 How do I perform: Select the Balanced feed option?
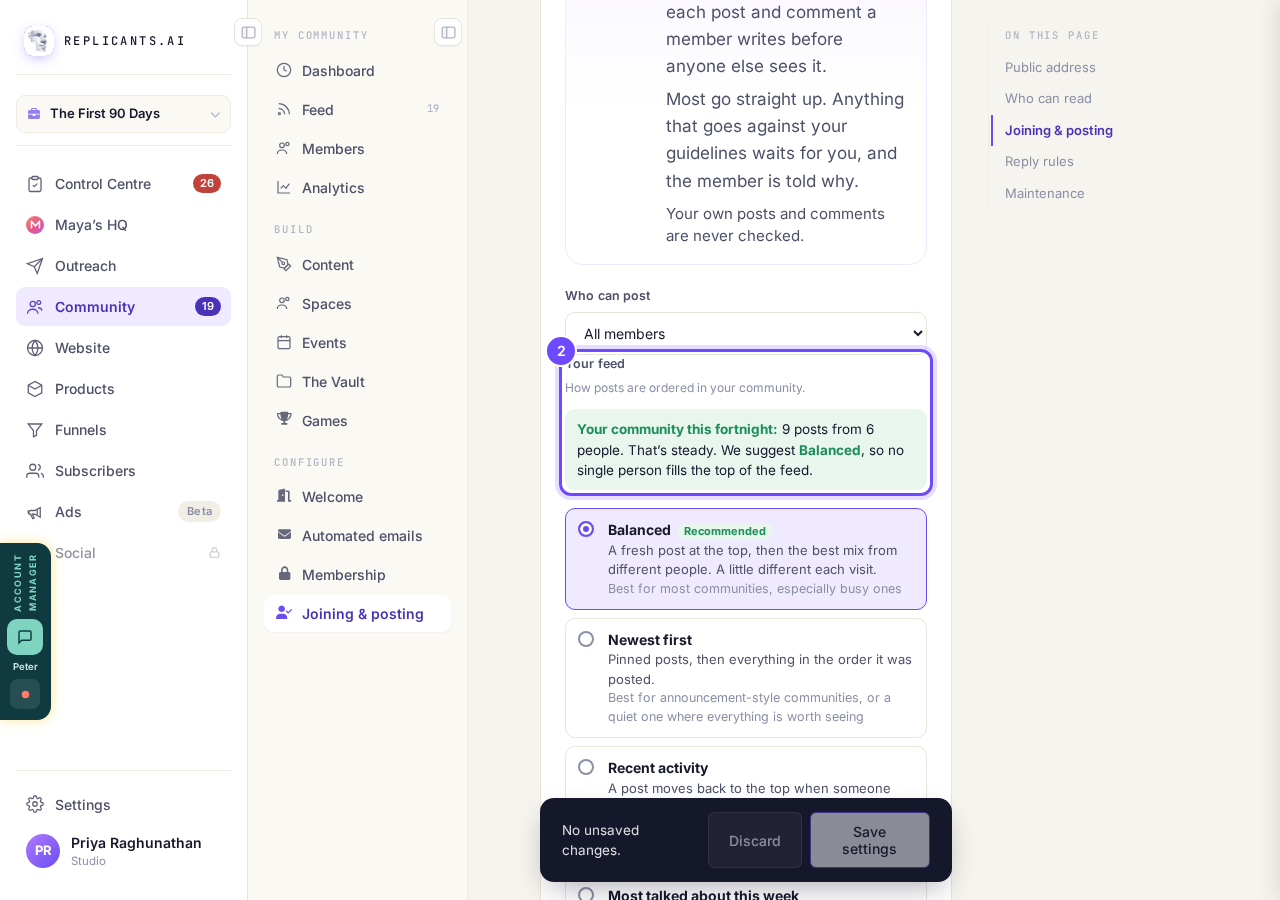click(746, 559)
